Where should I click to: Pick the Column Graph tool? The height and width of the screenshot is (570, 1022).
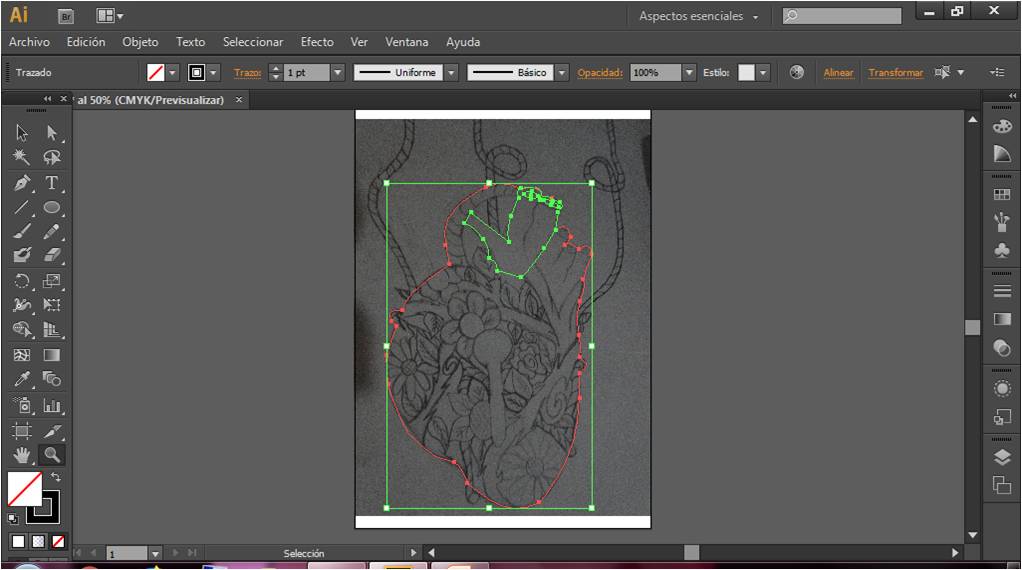click(x=51, y=405)
